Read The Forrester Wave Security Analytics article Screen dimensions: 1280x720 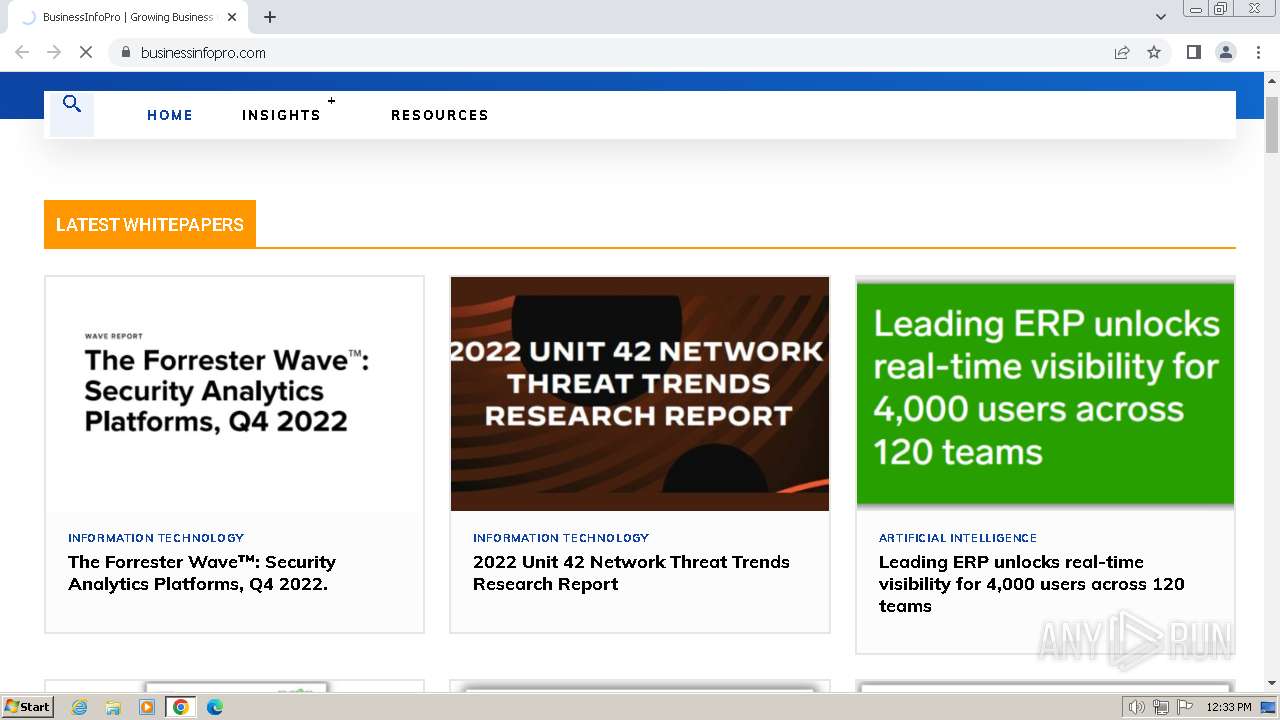pos(202,573)
